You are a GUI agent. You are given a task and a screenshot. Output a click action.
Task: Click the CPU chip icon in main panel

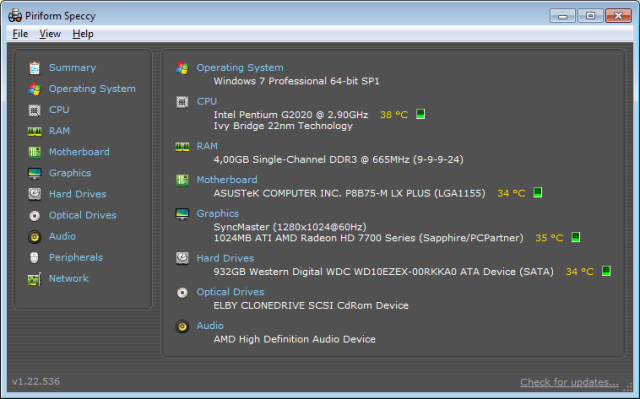pos(182,102)
